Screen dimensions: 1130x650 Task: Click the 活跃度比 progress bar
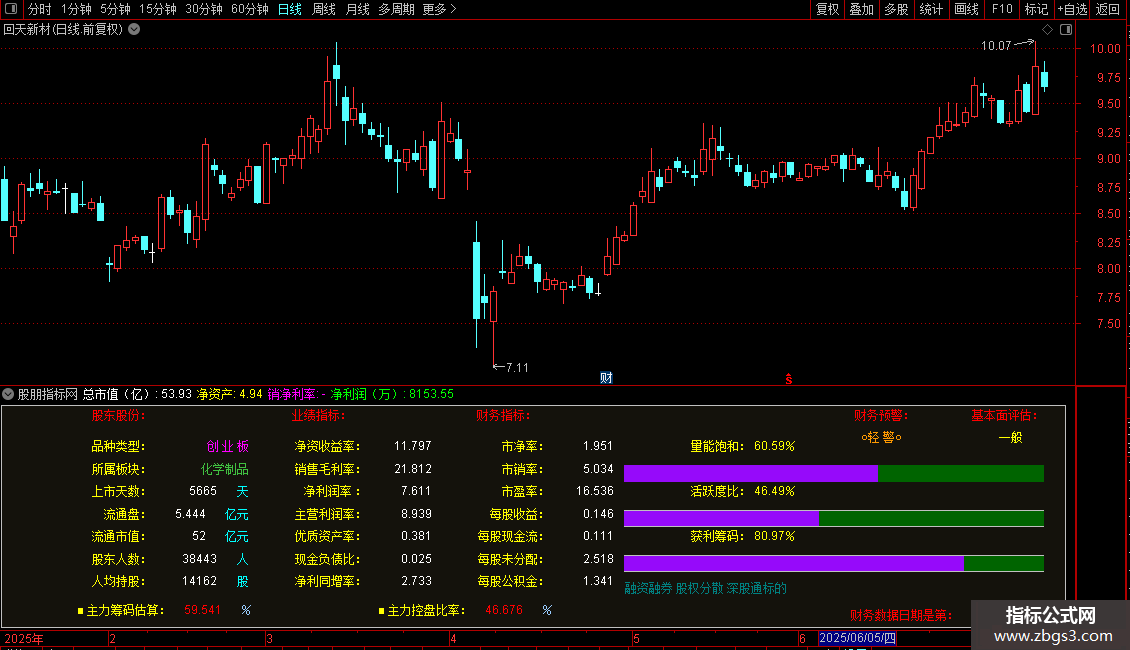click(x=834, y=518)
